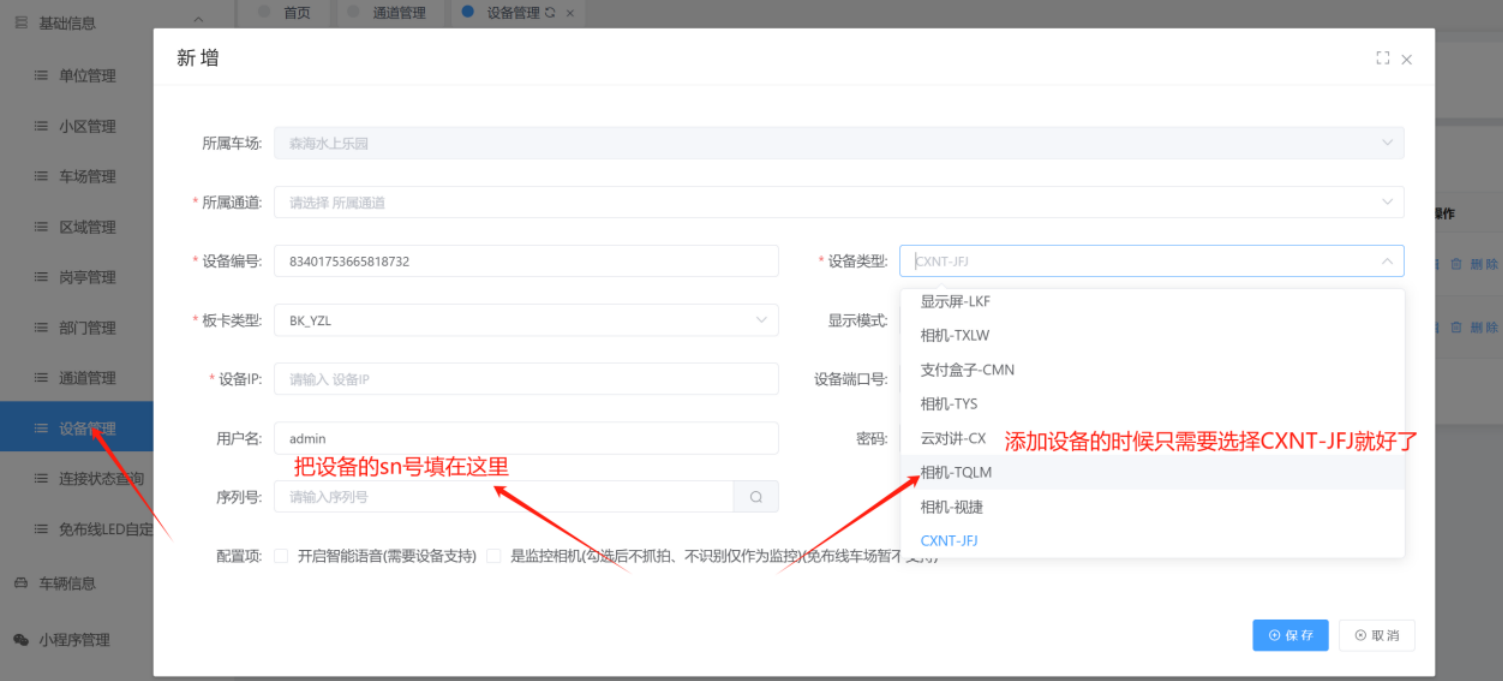Click the 基础信息 menu icon at top left
This screenshot has width=1503, height=681.
click(21, 22)
